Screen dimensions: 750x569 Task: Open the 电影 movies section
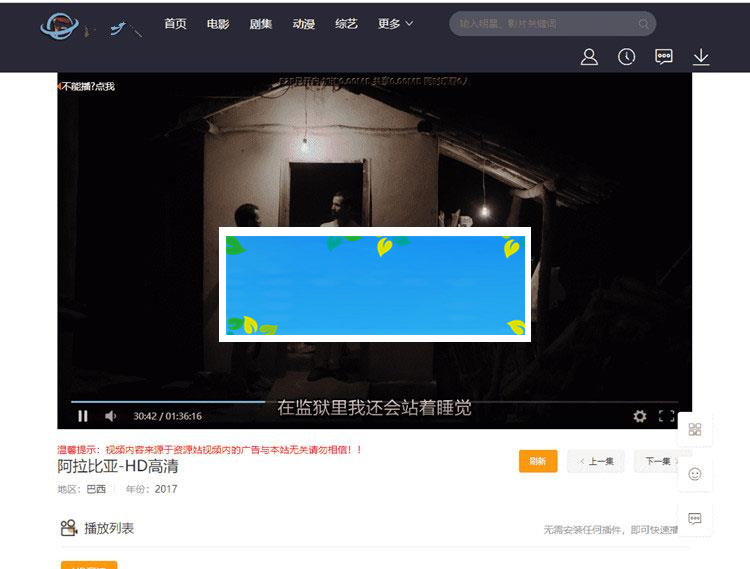218,24
